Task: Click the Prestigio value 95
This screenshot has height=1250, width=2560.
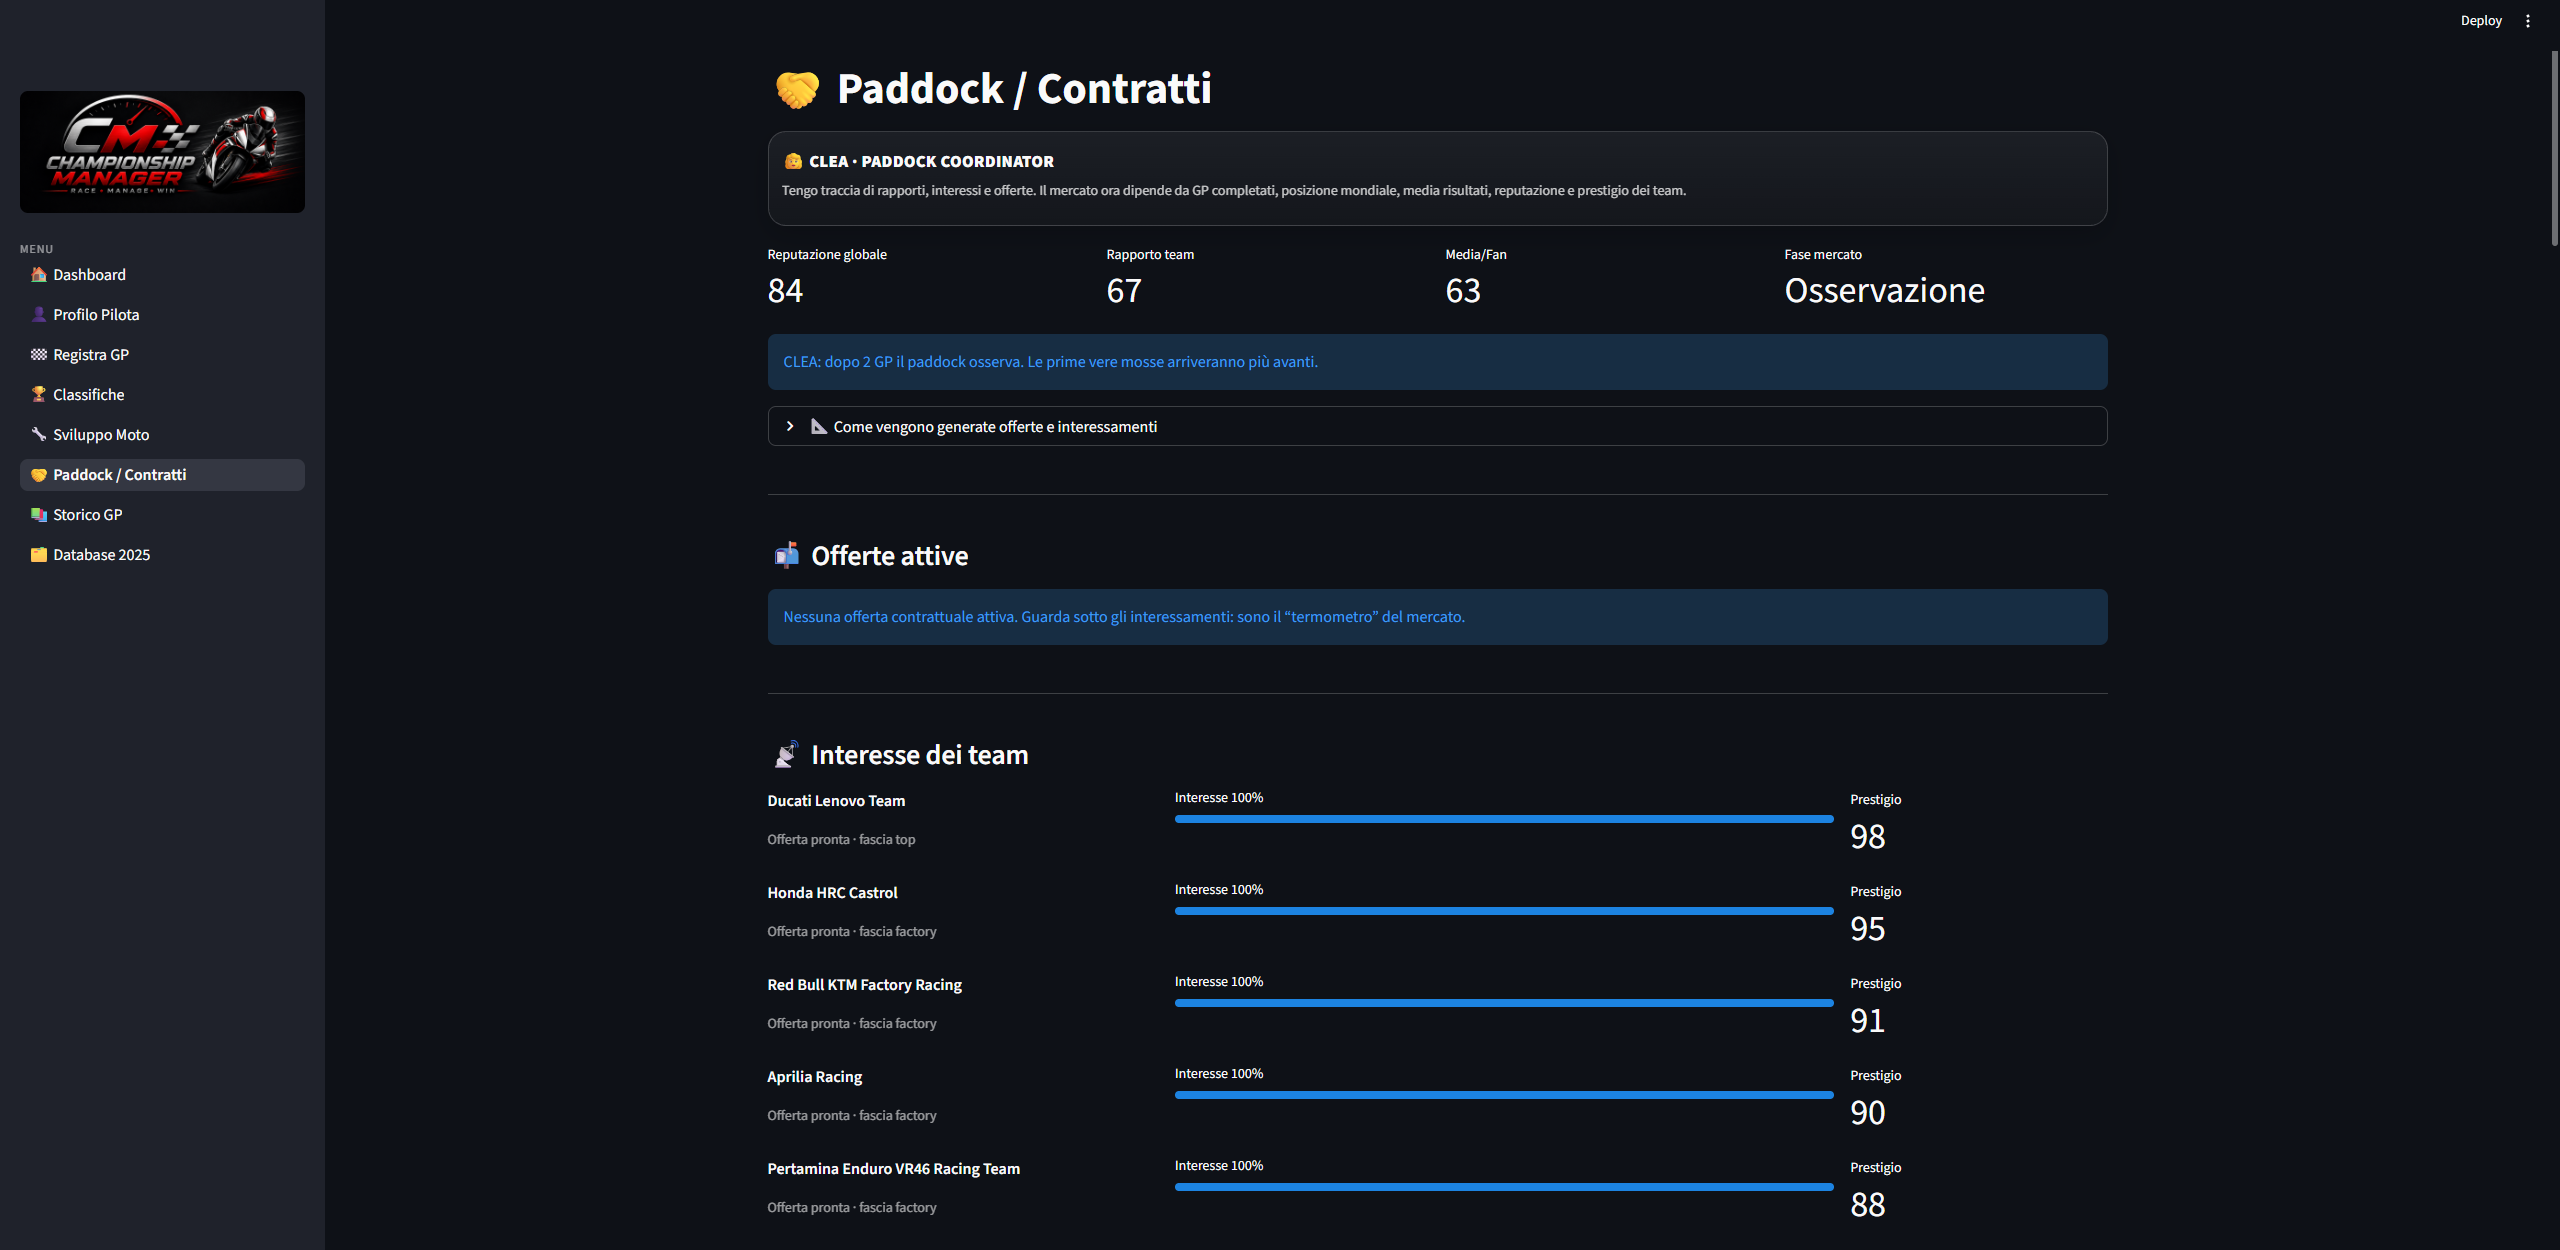Action: point(1867,928)
